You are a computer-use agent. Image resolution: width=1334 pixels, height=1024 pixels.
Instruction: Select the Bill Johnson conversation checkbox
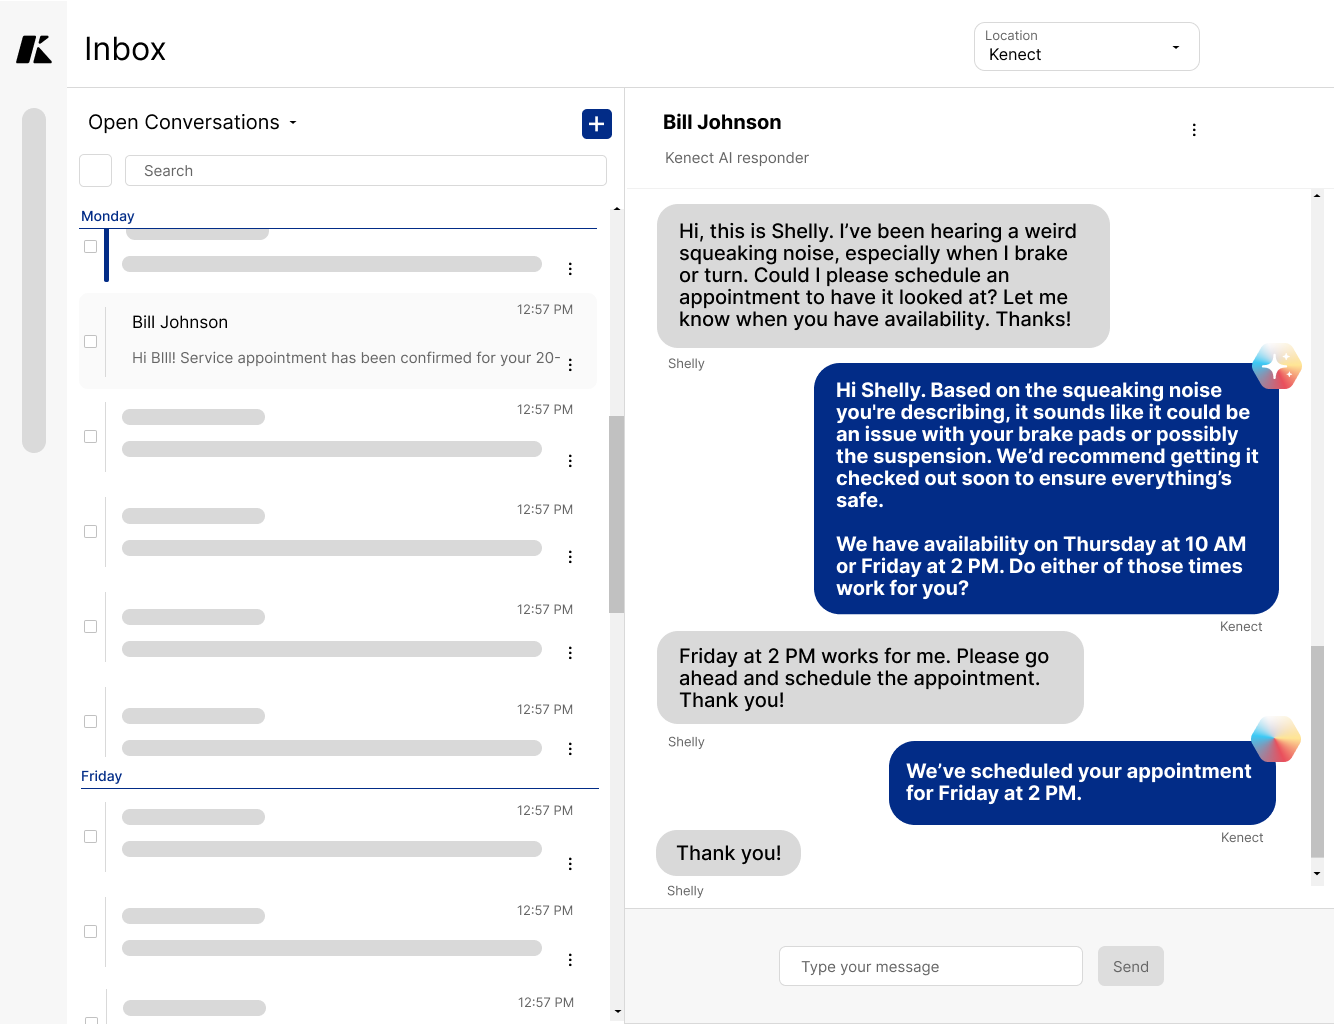tap(91, 342)
